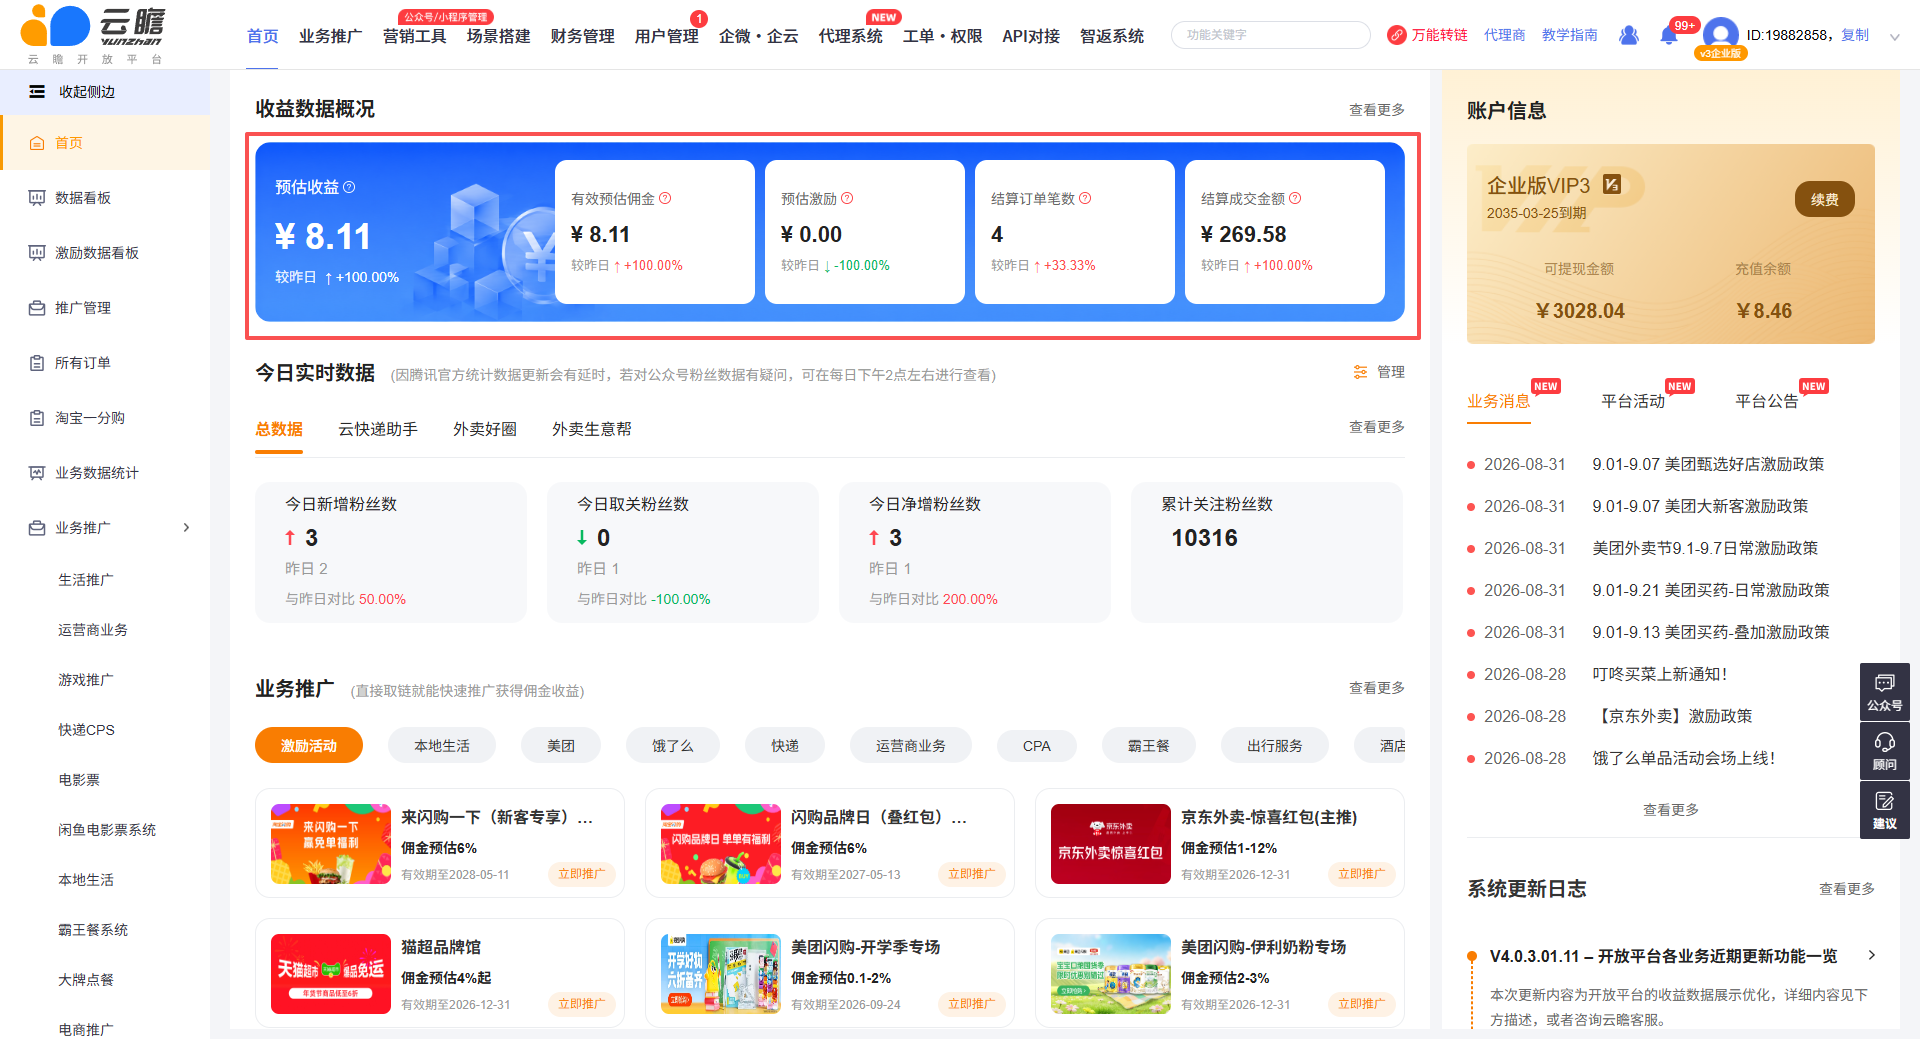1920x1039 pixels.
Task: Click the help icon beside 预估收益
Action: [349, 187]
